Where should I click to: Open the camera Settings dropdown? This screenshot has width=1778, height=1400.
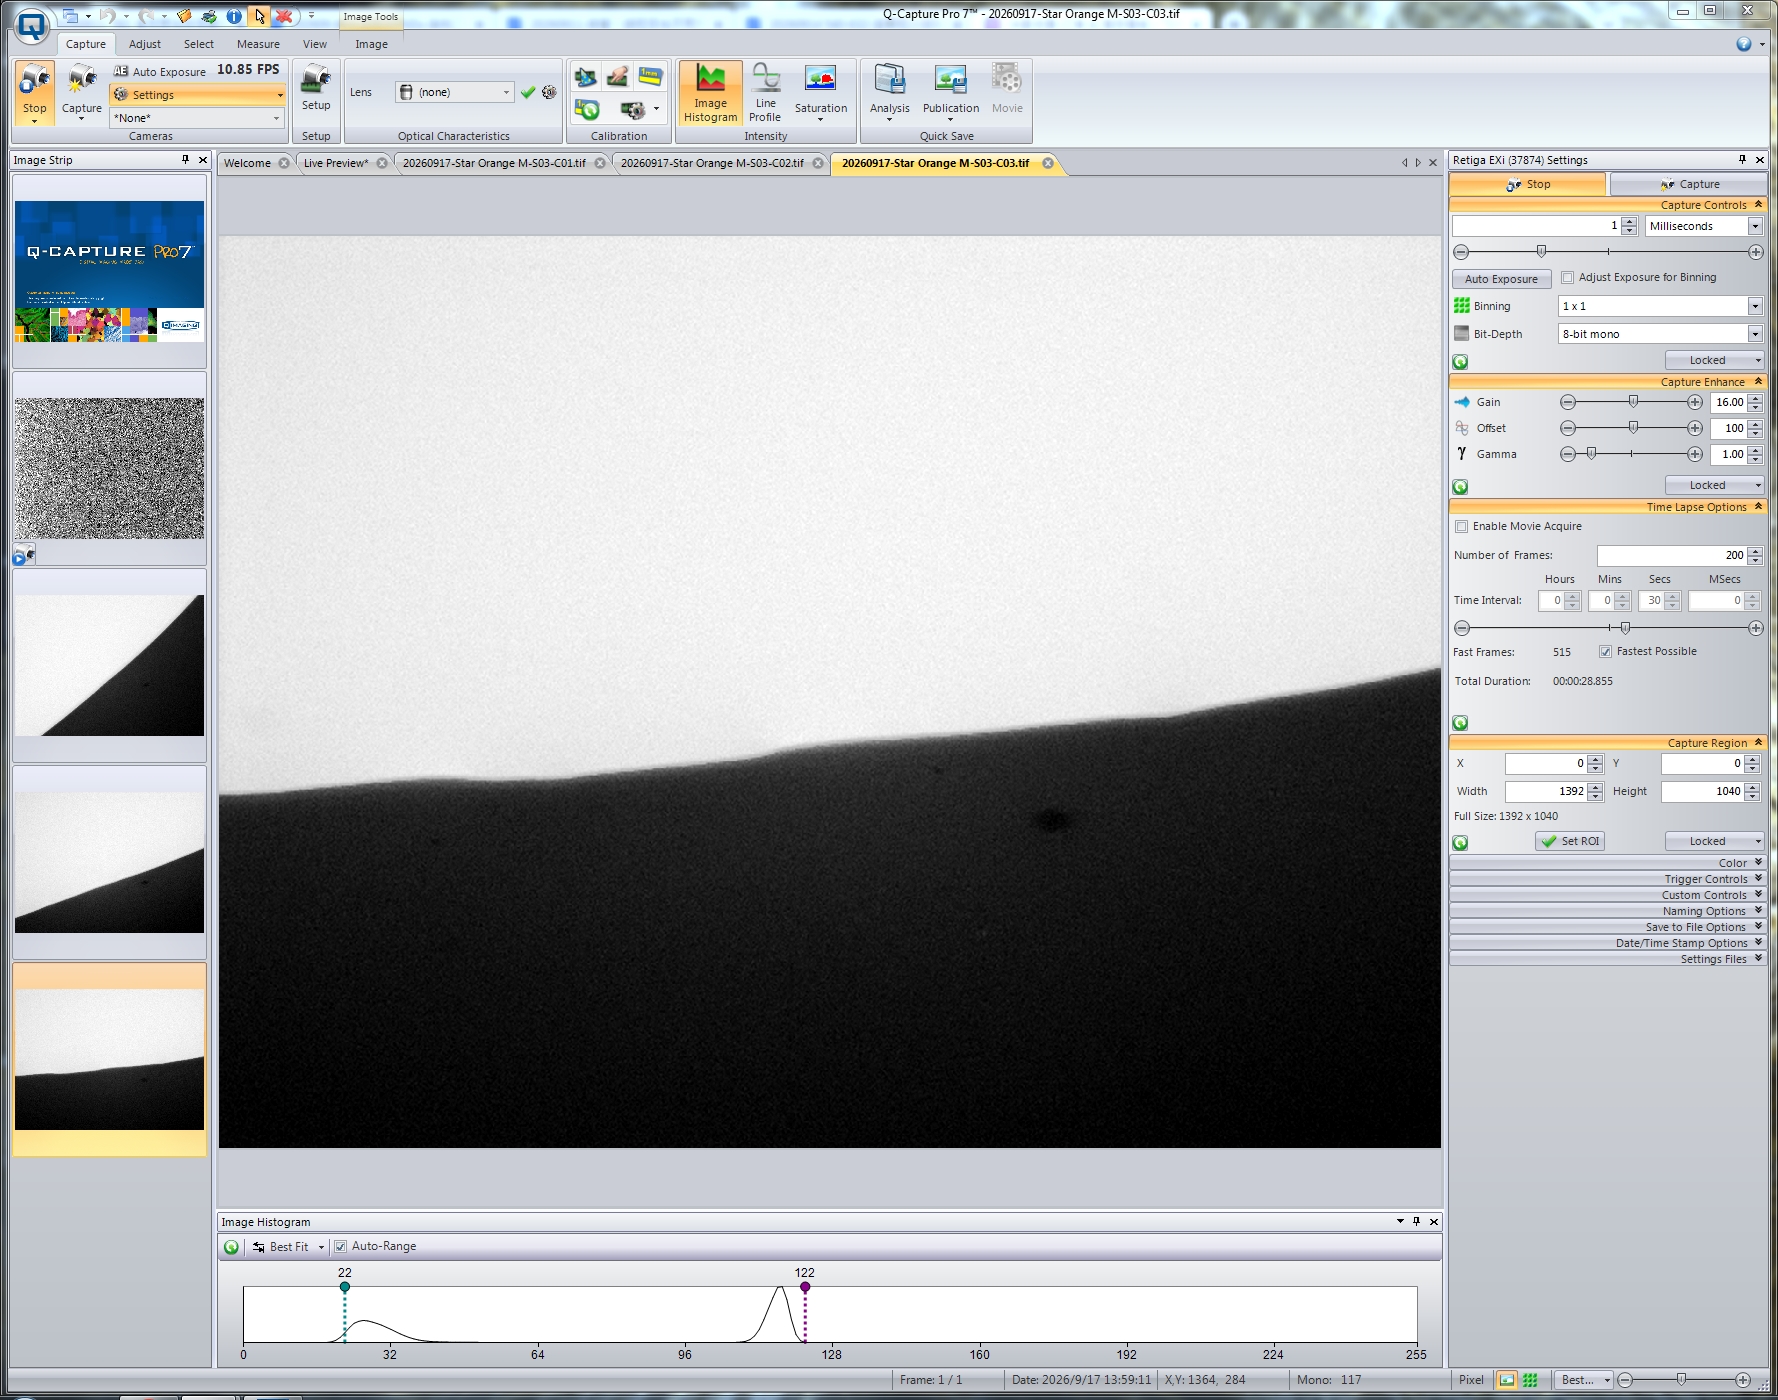198,95
